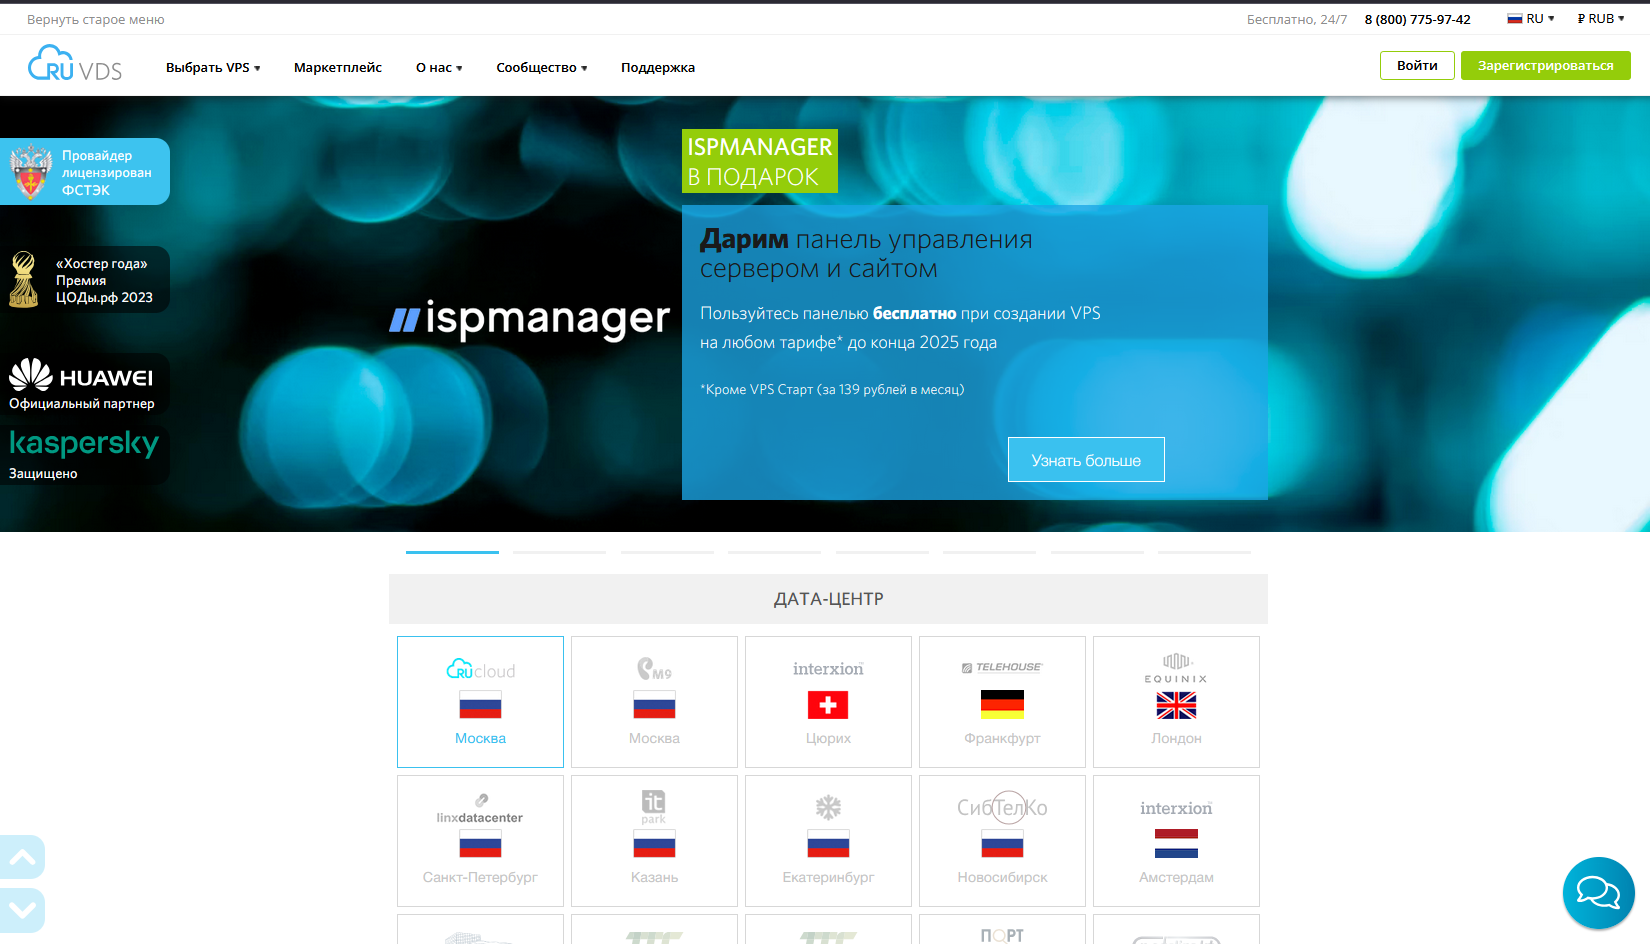This screenshot has height=944, width=1650.
Task: Select the Rucloud Москва data center
Action: (x=480, y=702)
